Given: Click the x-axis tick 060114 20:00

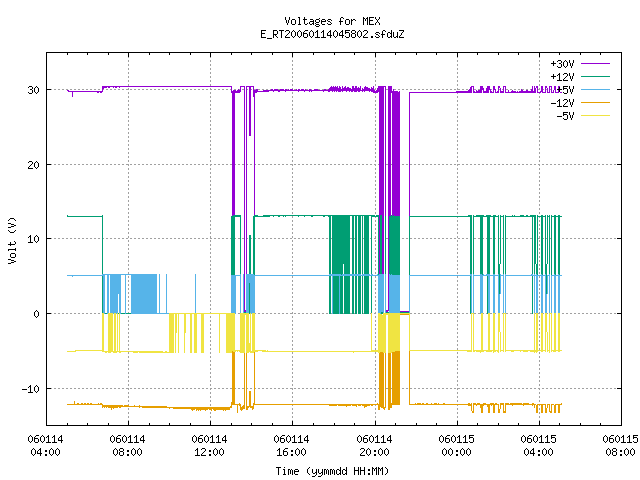Looking at the screenshot, I should [374, 446].
